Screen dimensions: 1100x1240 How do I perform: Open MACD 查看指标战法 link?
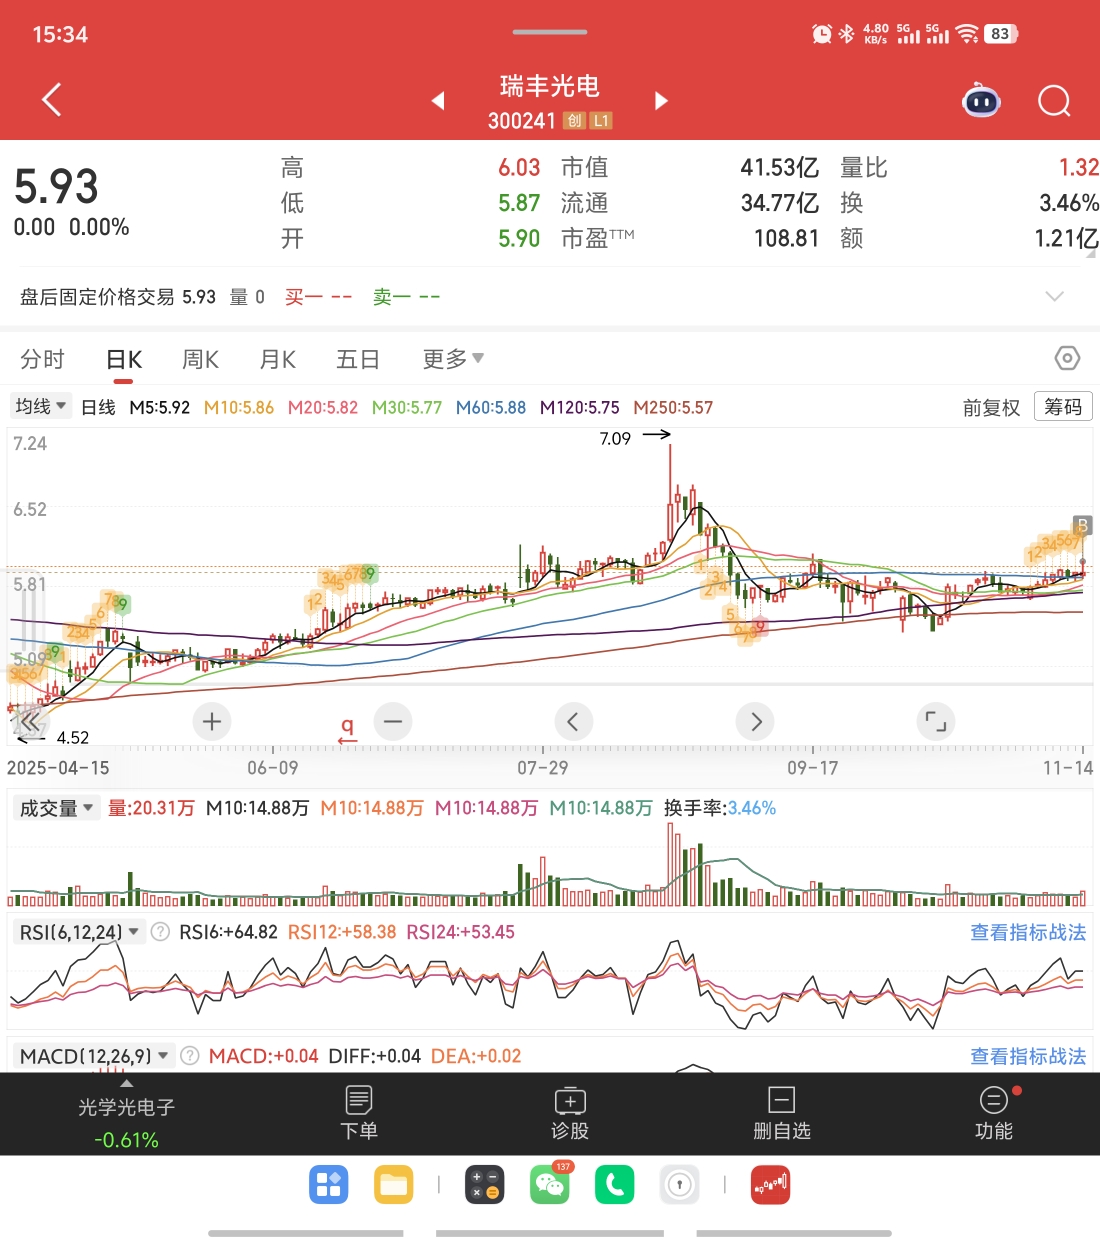(1028, 1056)
